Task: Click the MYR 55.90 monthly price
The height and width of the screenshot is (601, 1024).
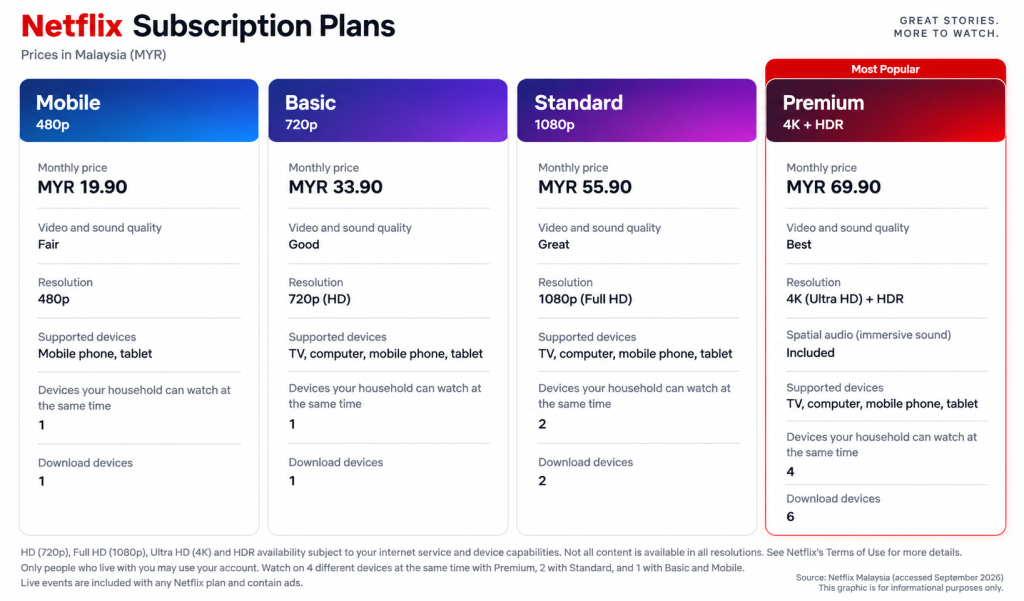Action: tap(584, 187)
